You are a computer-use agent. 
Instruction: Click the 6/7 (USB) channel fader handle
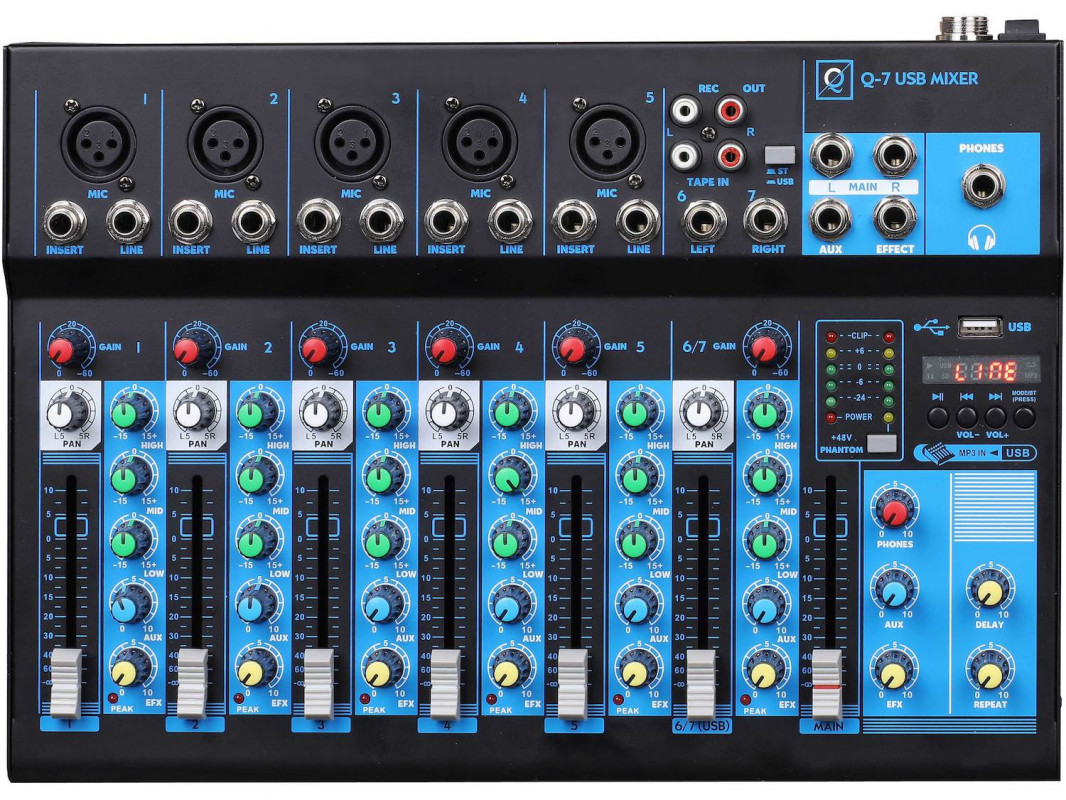[x=701, y=682]
